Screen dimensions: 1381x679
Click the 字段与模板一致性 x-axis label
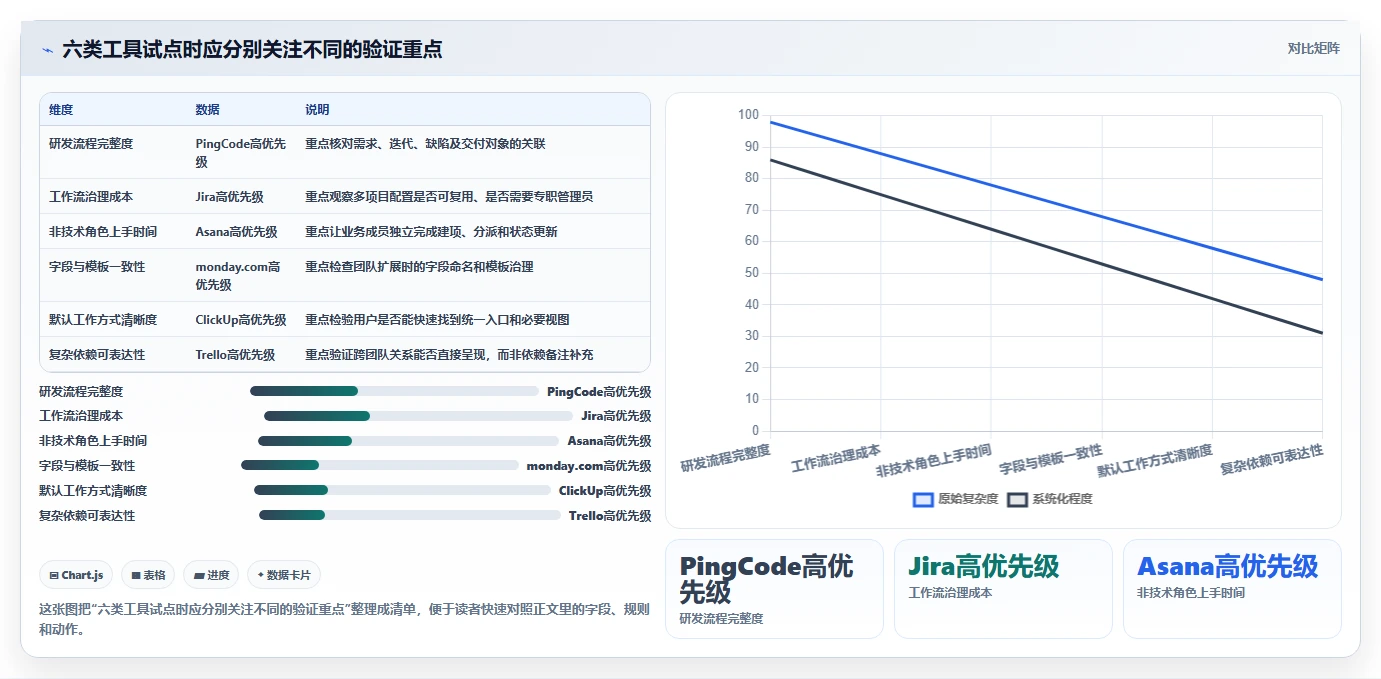(1050, 459)
